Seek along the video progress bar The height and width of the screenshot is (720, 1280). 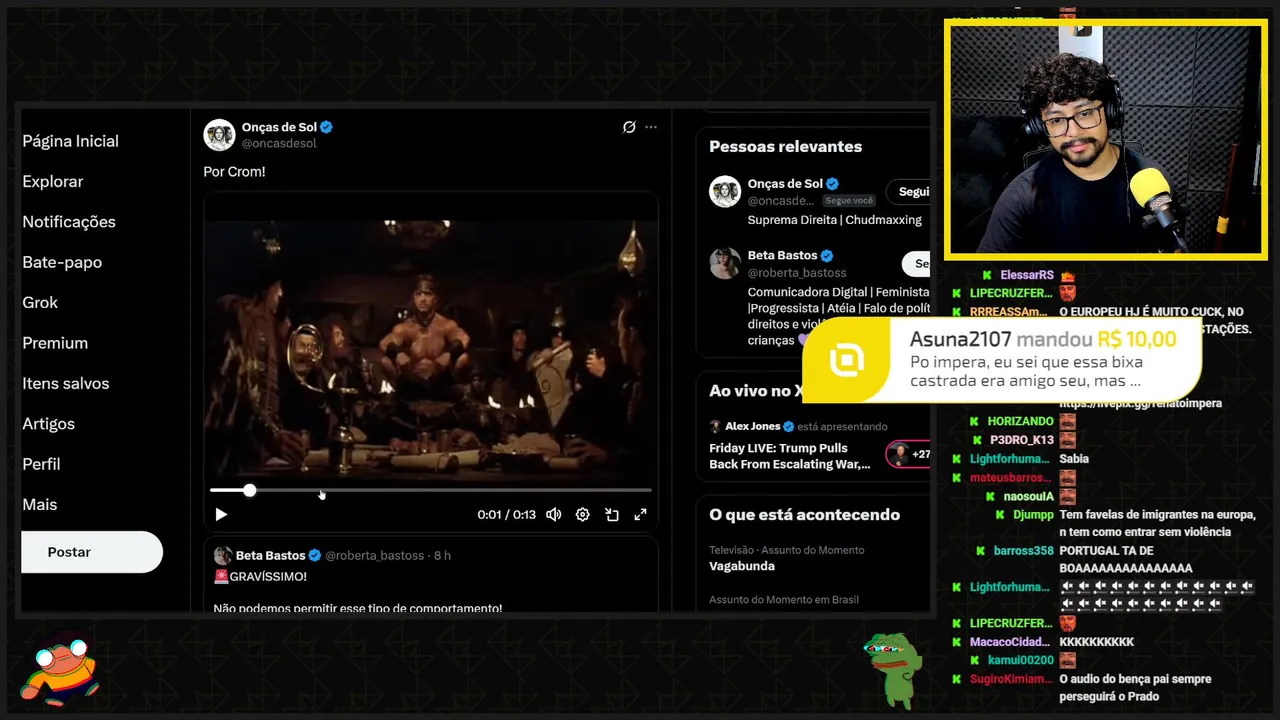pyautogui.click(x=430, y=490)
